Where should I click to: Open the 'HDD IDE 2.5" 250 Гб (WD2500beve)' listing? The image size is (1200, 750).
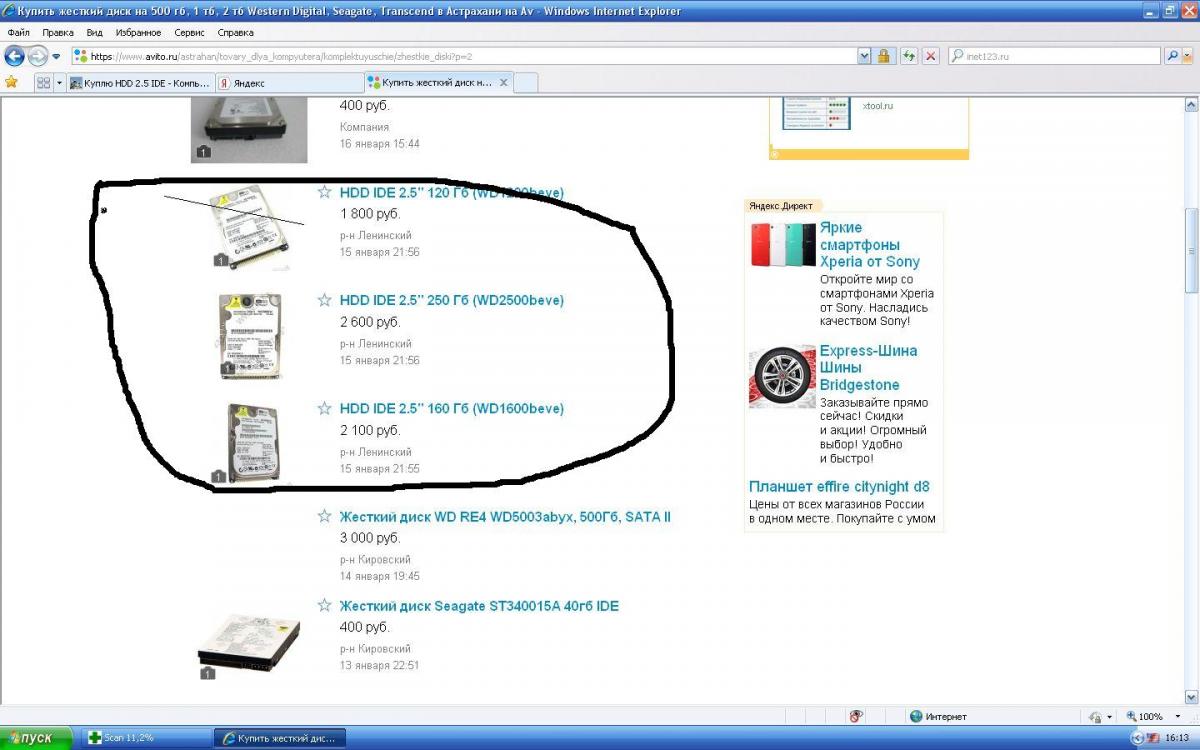(451, 300)
